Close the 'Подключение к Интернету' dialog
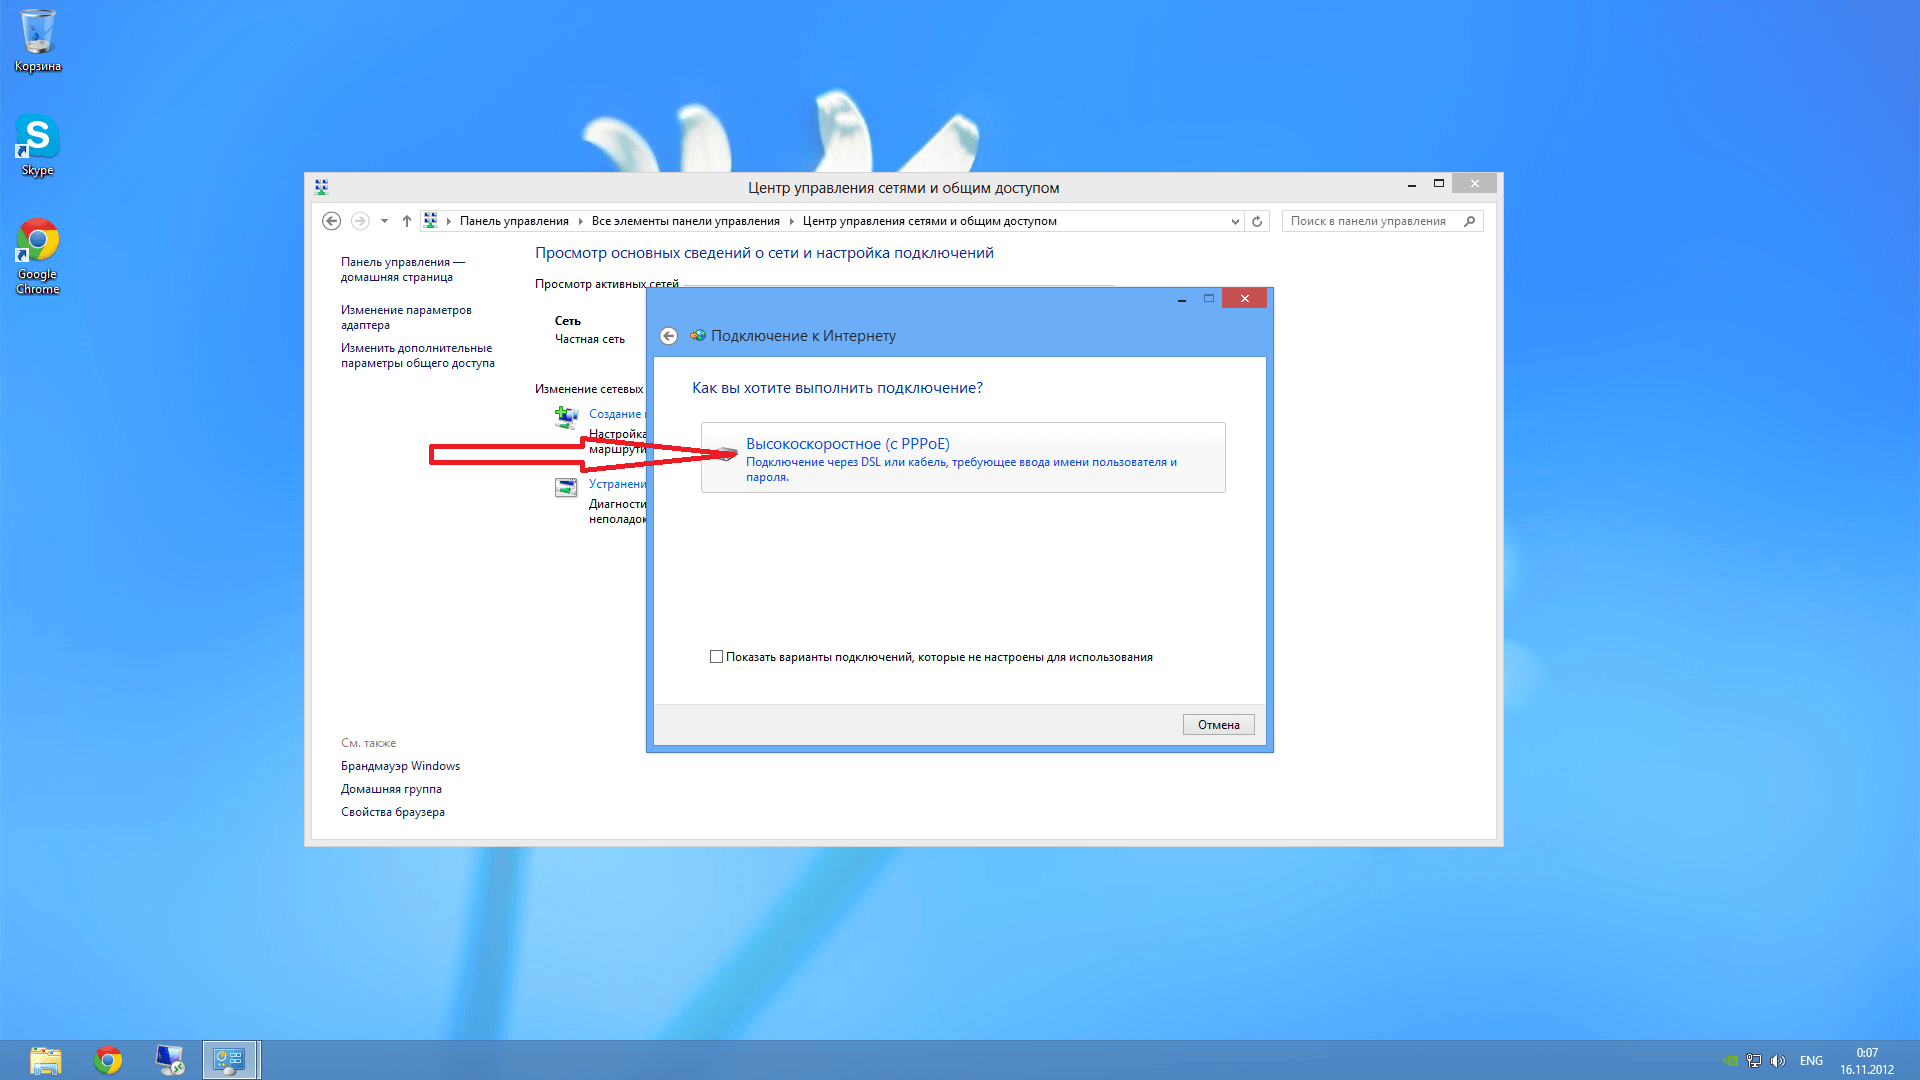The height and width of the screenshot is (1080, 1920). (x=1245, y=298)
